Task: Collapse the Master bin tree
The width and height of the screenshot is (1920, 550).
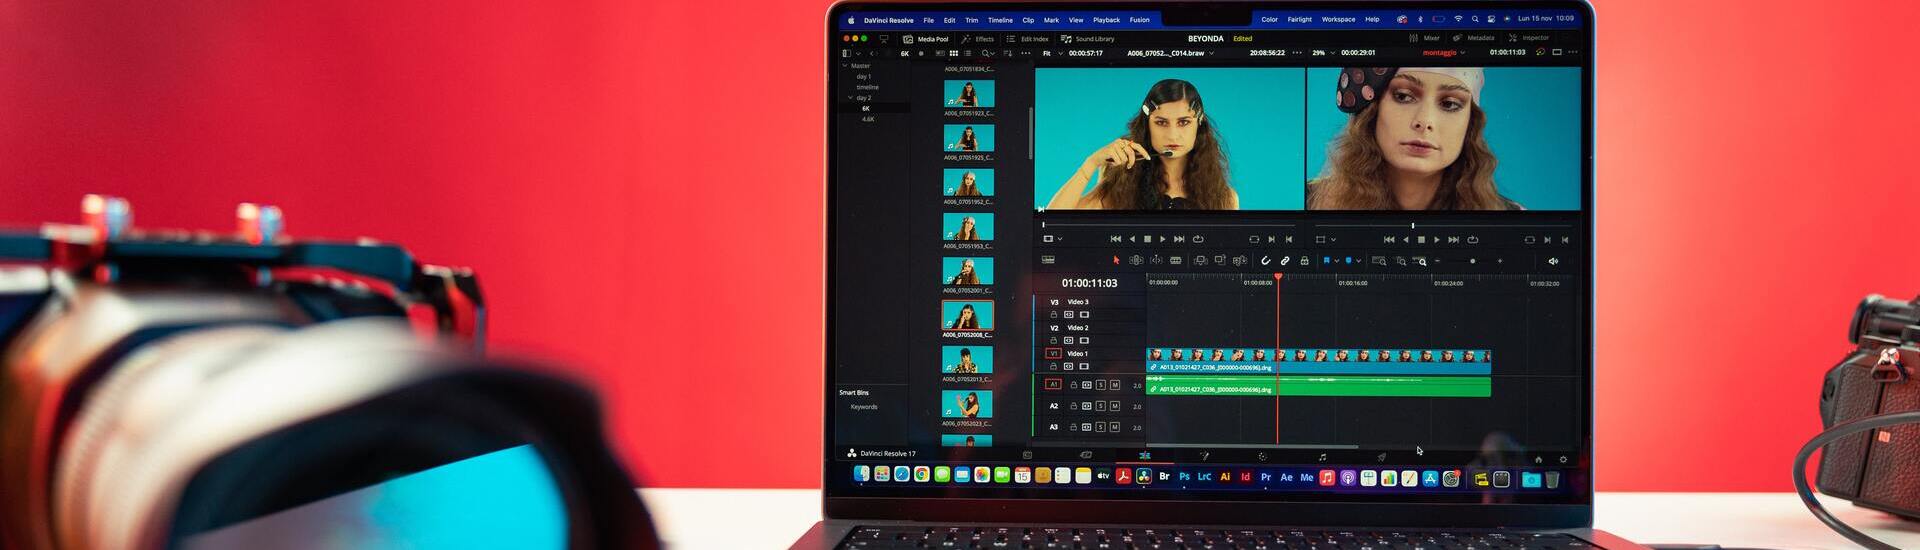Action: (x=845, y=66)
